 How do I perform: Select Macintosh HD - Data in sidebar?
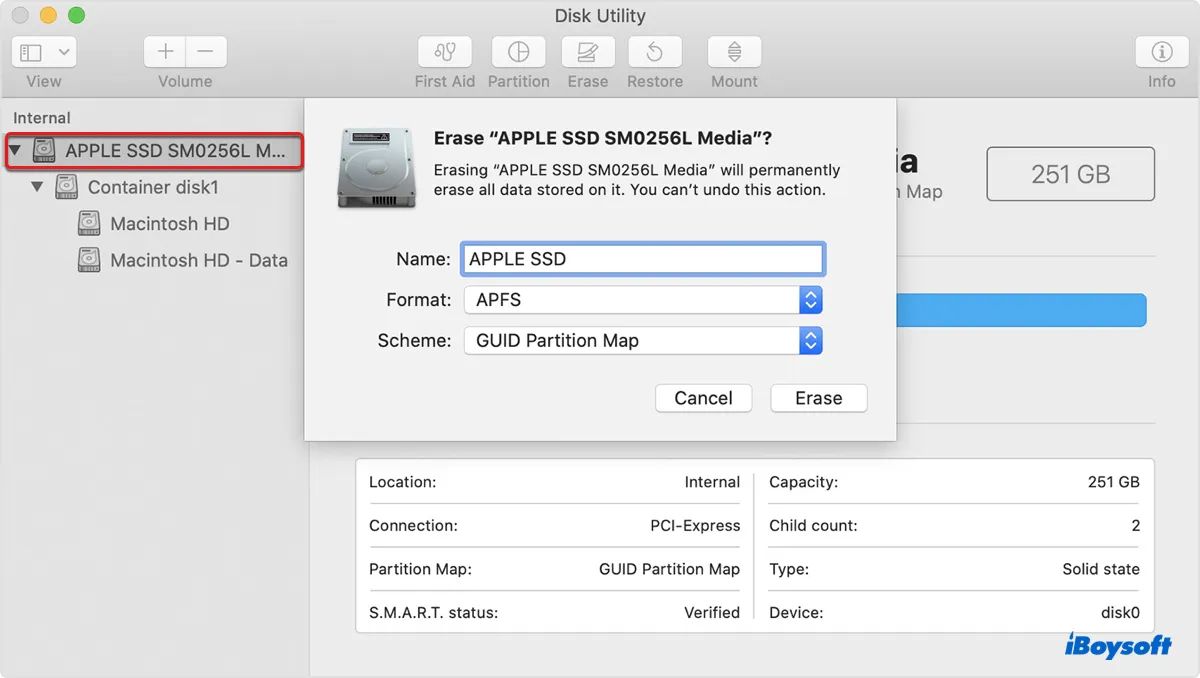tap(199, 260)
